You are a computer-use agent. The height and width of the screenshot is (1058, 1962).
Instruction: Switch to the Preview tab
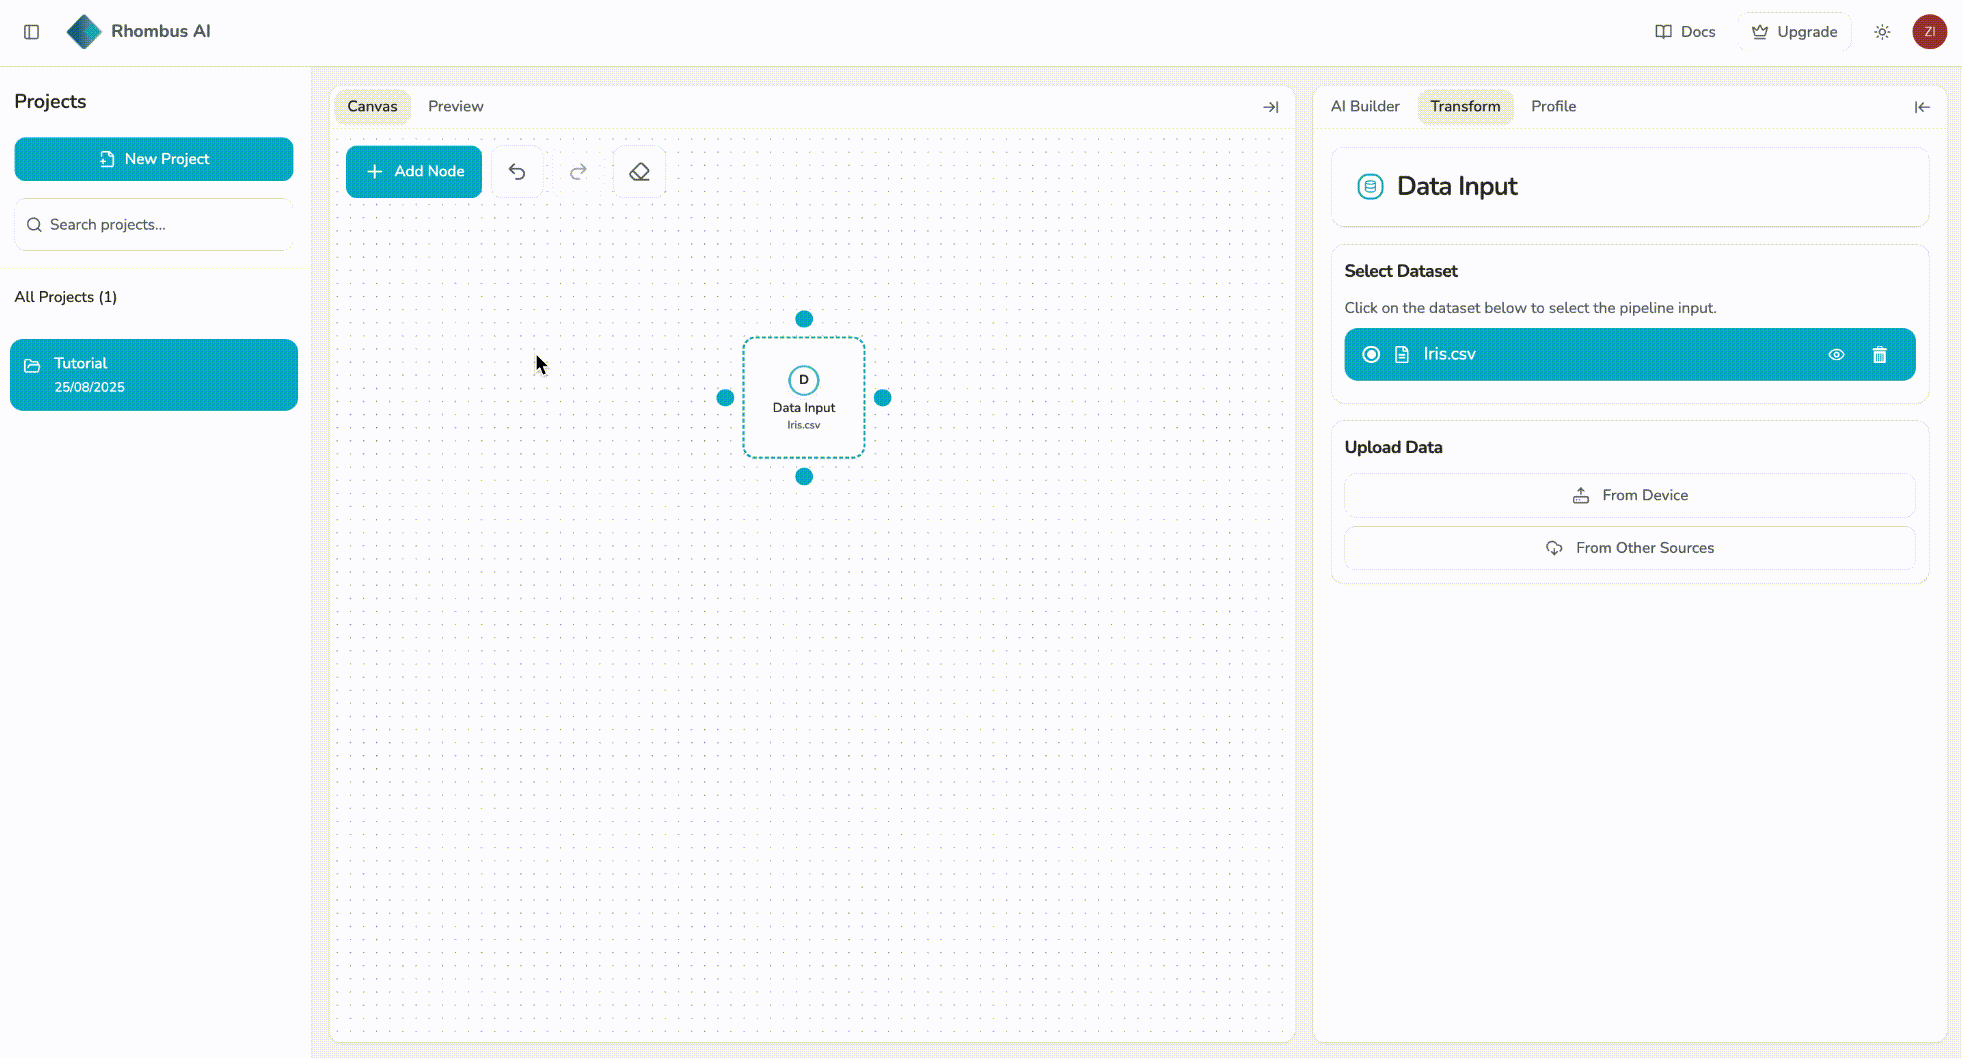tap(455, 107)
